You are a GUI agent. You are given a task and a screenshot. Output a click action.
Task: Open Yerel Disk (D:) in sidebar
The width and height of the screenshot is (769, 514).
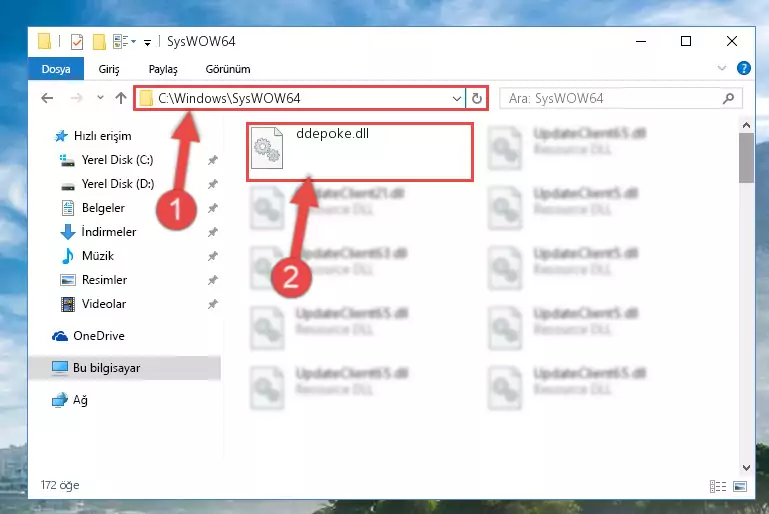(118, 184)
